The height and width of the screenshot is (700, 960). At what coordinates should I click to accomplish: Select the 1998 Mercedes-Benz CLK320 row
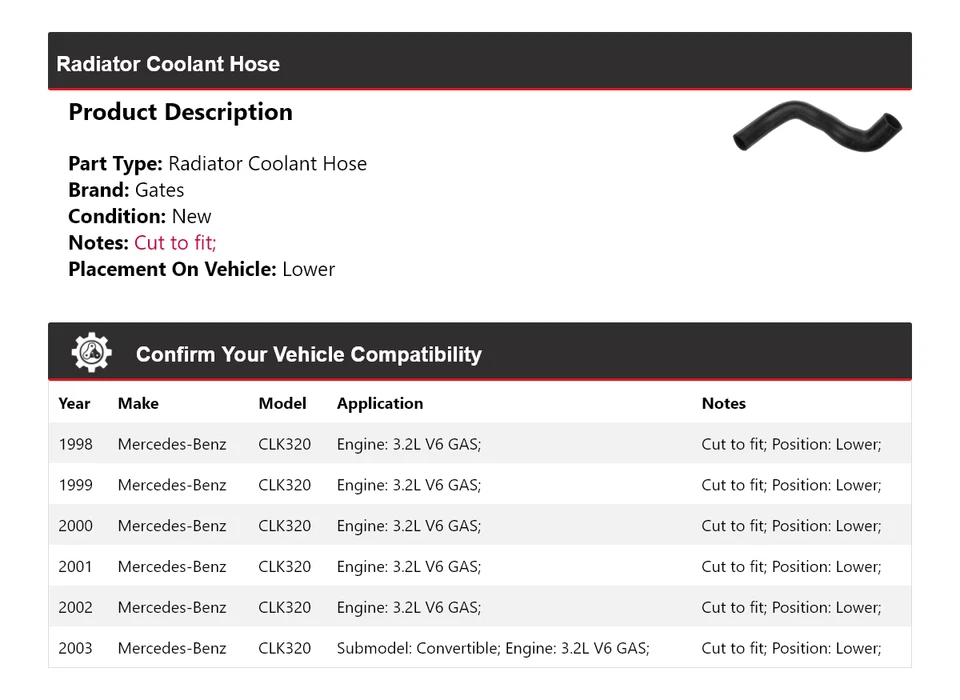tap(479, 444)
